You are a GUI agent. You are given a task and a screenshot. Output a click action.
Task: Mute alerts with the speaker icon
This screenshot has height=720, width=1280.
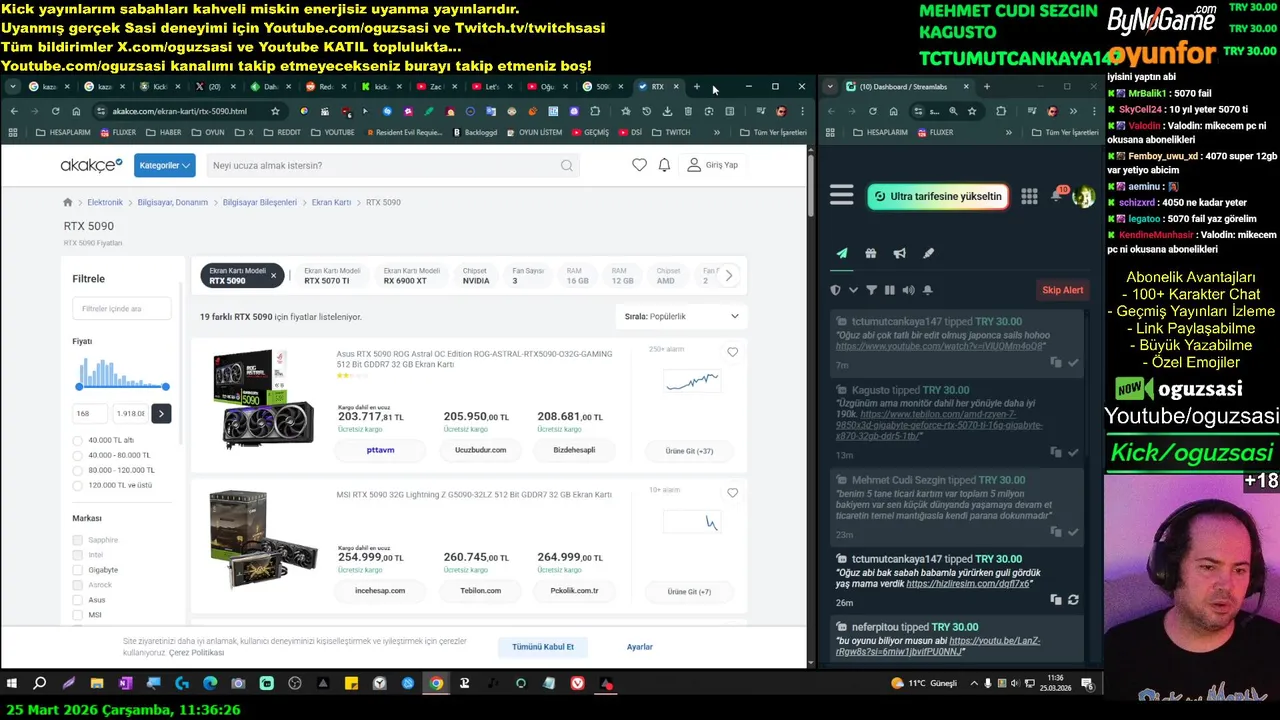908,290
